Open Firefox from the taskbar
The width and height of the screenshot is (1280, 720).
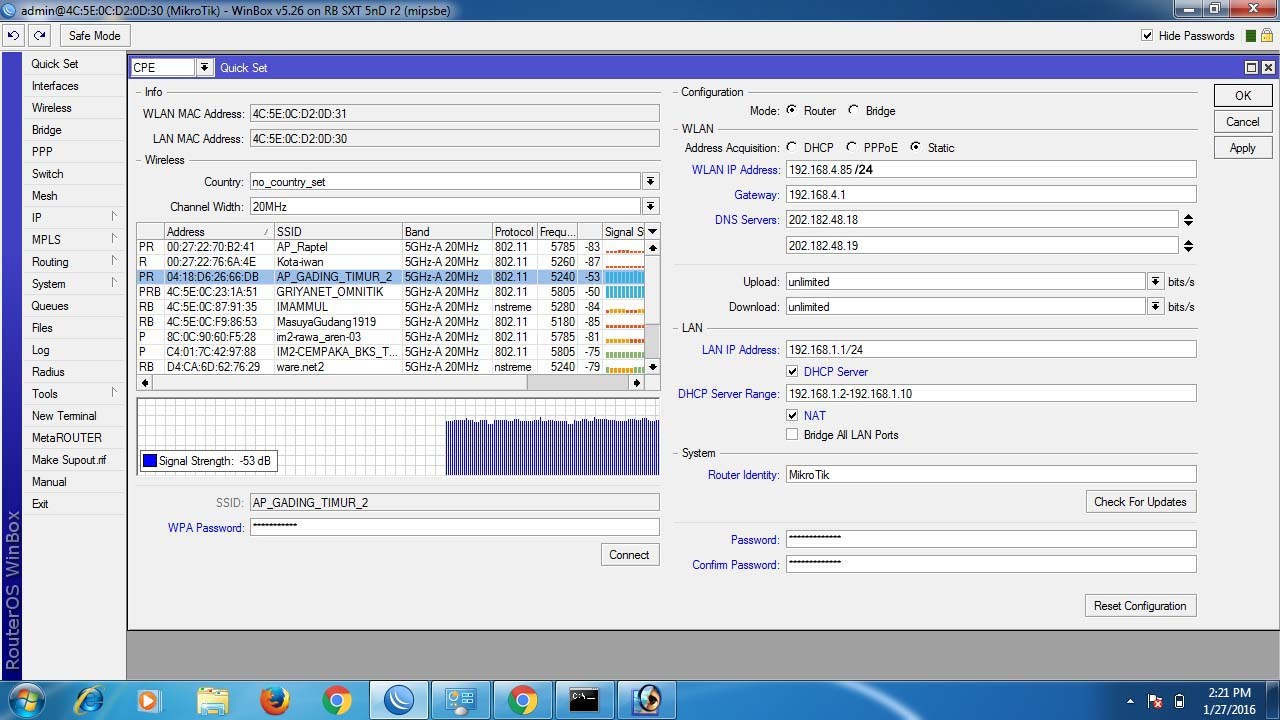pyautogui.click(x=274, y=700)
